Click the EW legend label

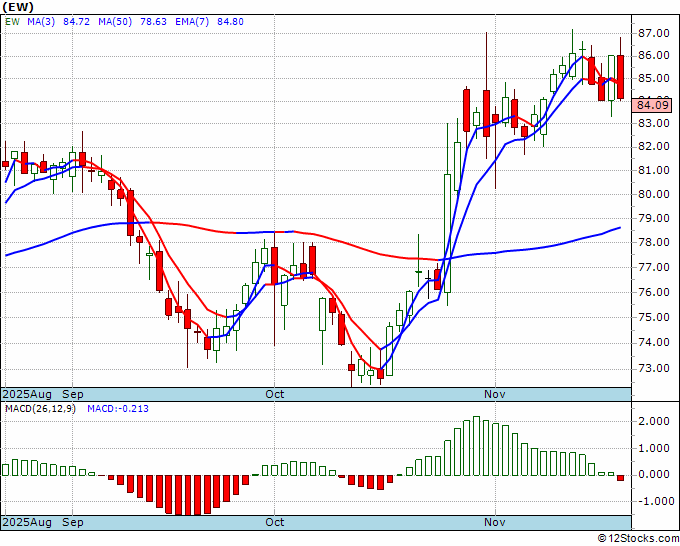[12, 22]
